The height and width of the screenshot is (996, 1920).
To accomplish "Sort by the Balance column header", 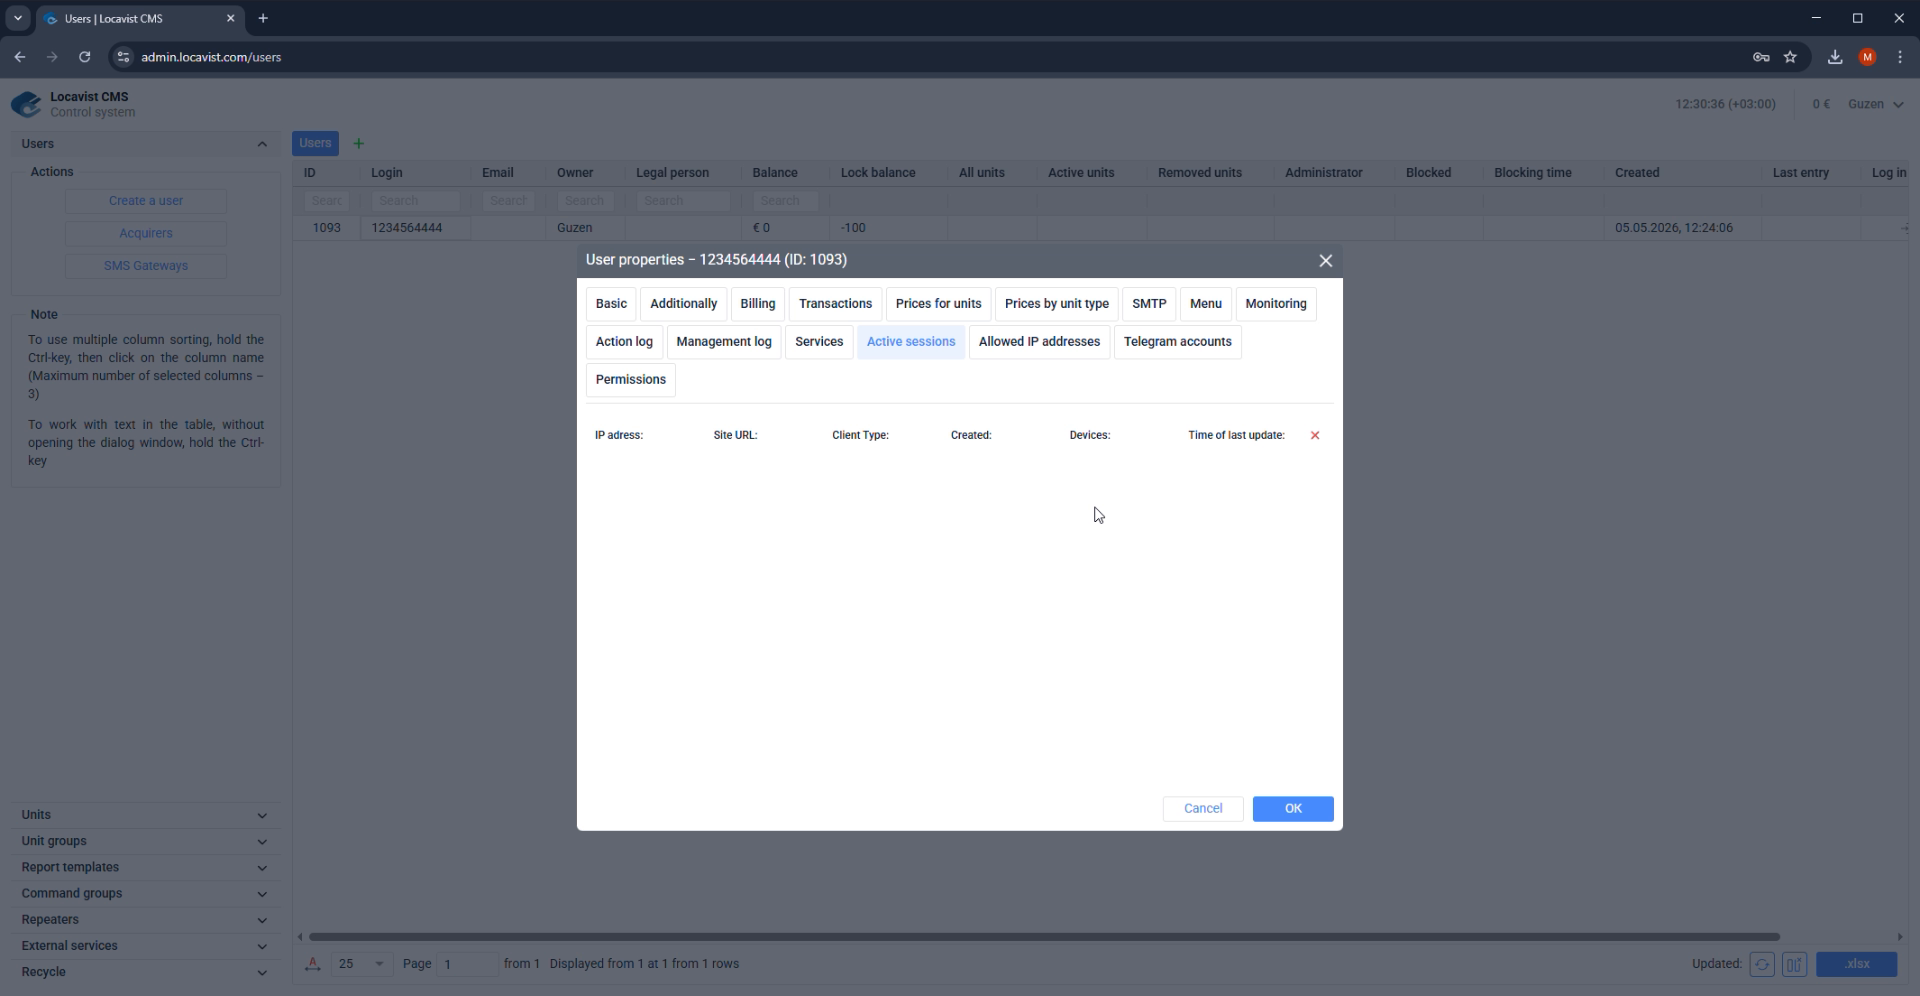I will [x=775, y=173].
